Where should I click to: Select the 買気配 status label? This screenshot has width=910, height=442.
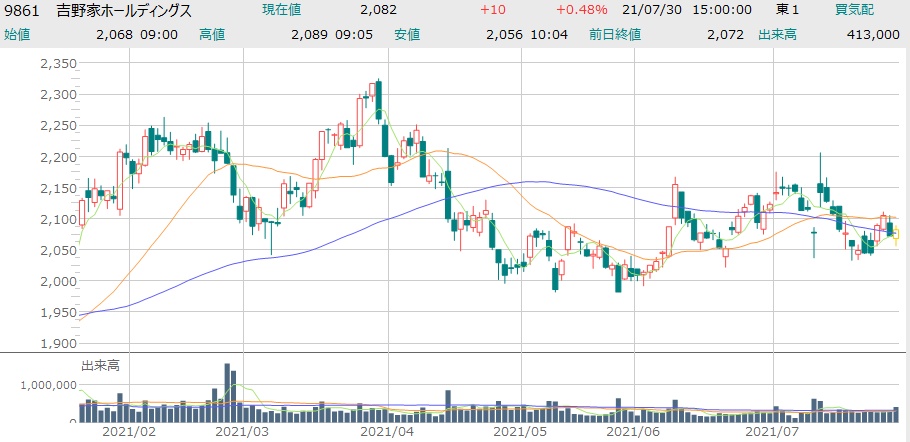[856, 10]
